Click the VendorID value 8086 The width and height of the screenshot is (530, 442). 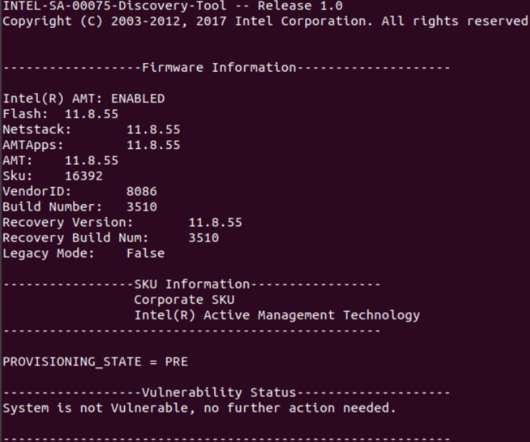142,192
